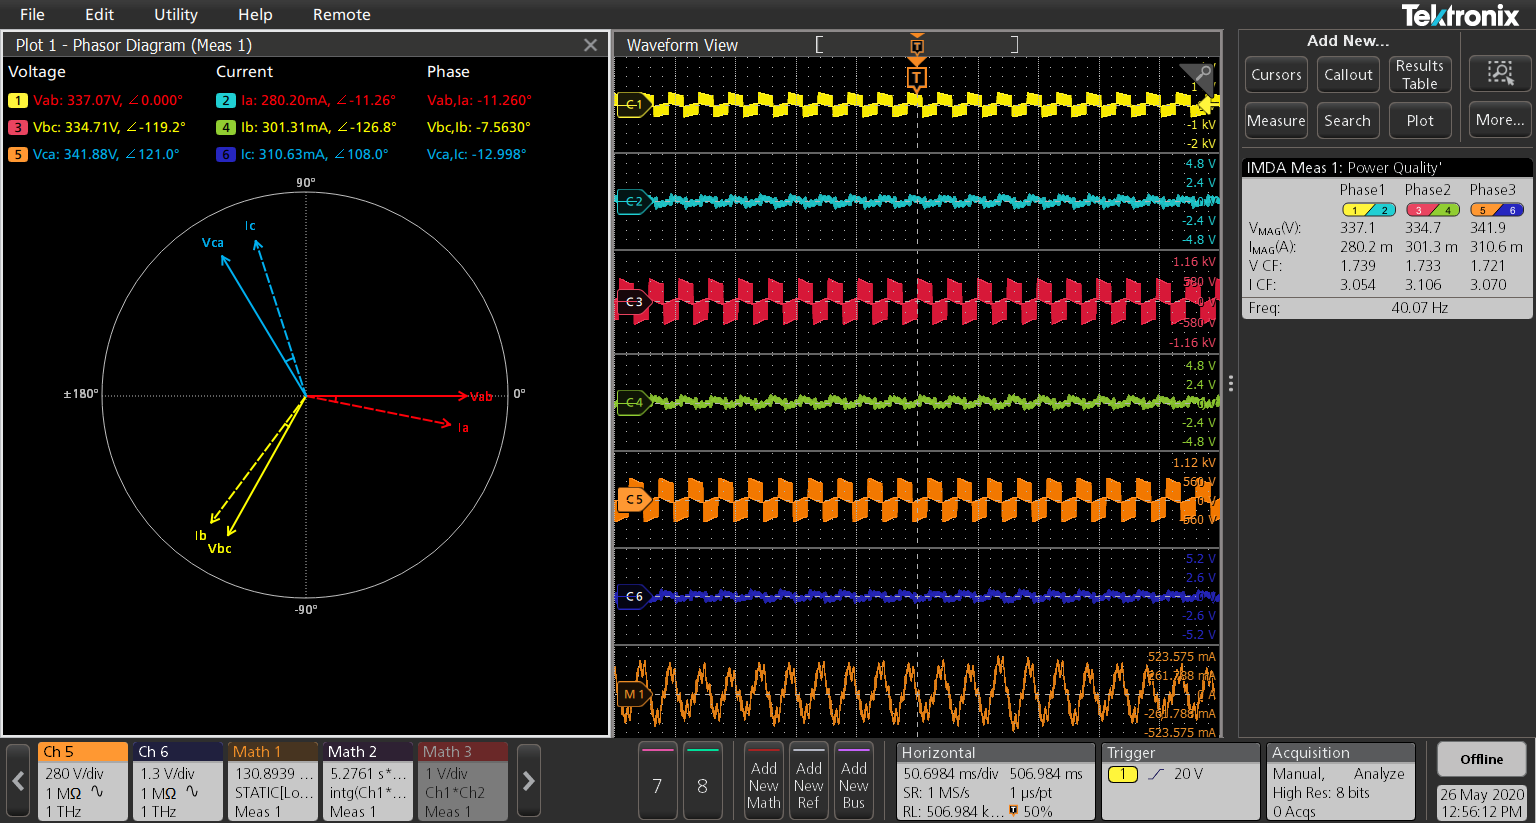Click the Add New Math button

click(763, 783)
